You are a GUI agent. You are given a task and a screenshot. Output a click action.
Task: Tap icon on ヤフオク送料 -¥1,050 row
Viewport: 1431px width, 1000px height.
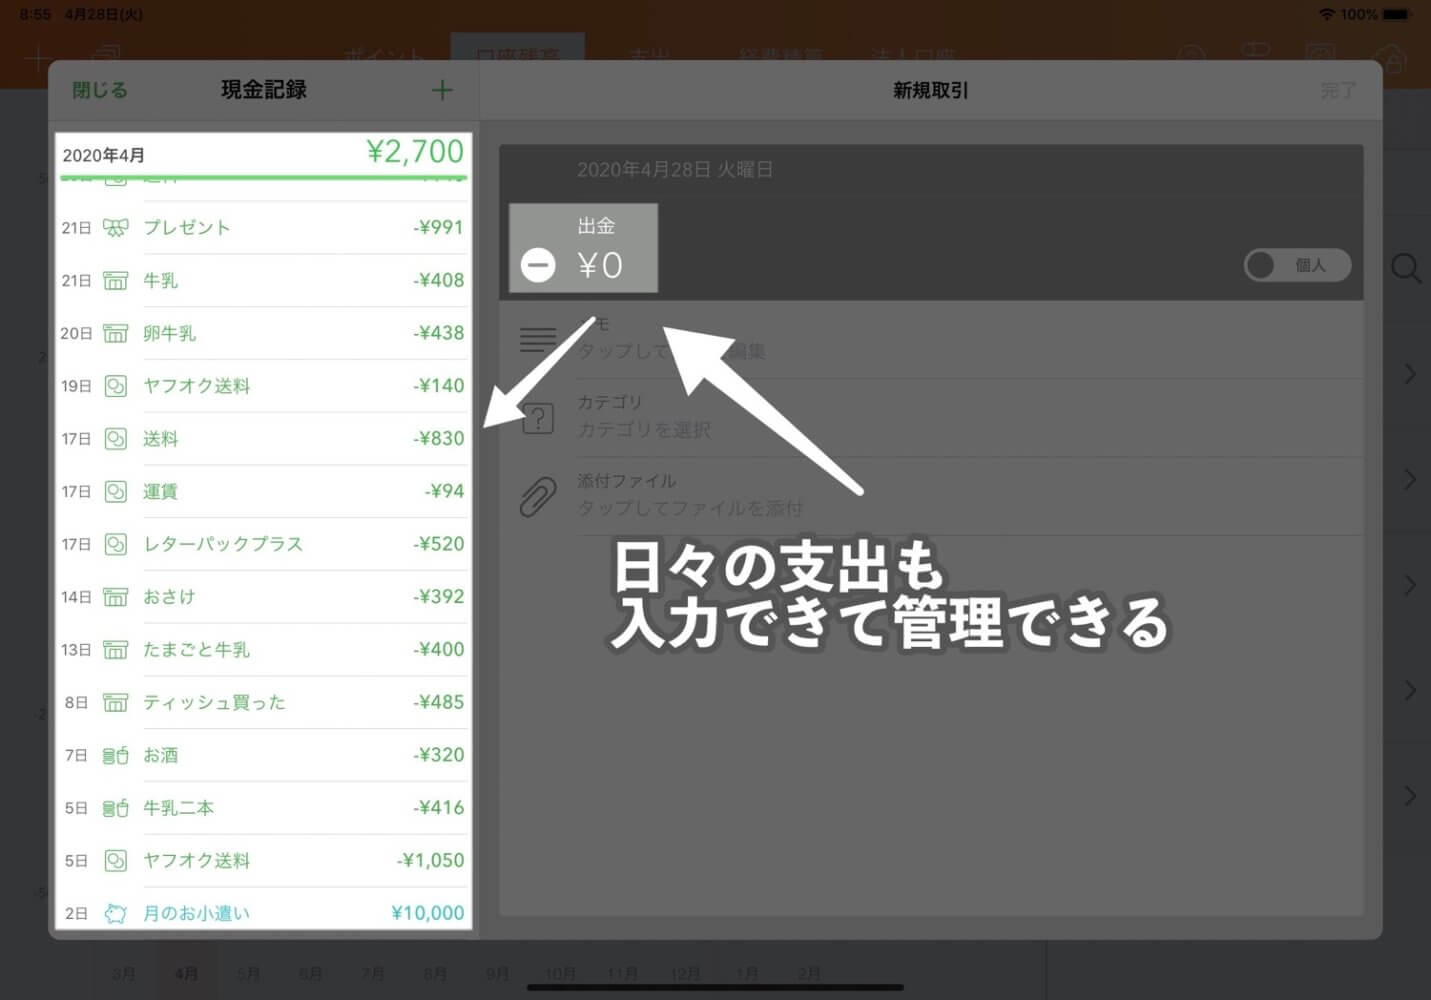[116, 861]
